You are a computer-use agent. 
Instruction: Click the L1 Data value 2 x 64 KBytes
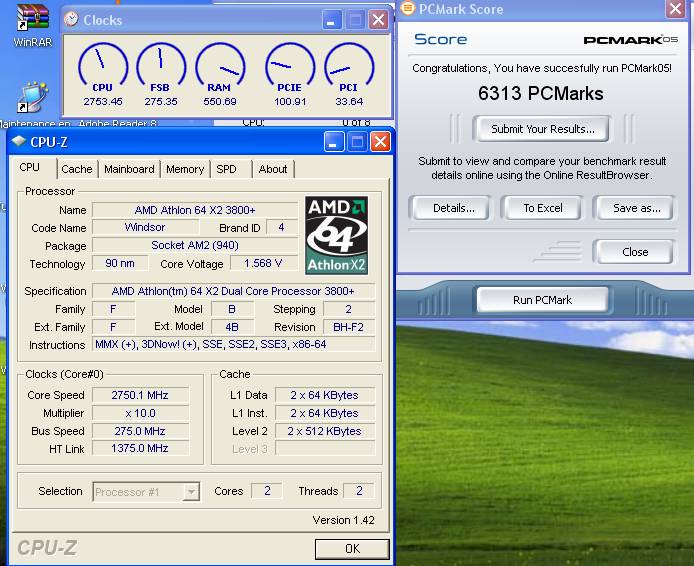324,395
